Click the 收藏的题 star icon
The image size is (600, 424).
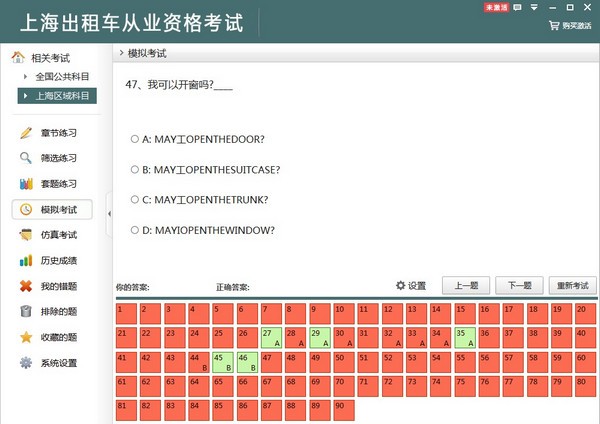point(26,337)
